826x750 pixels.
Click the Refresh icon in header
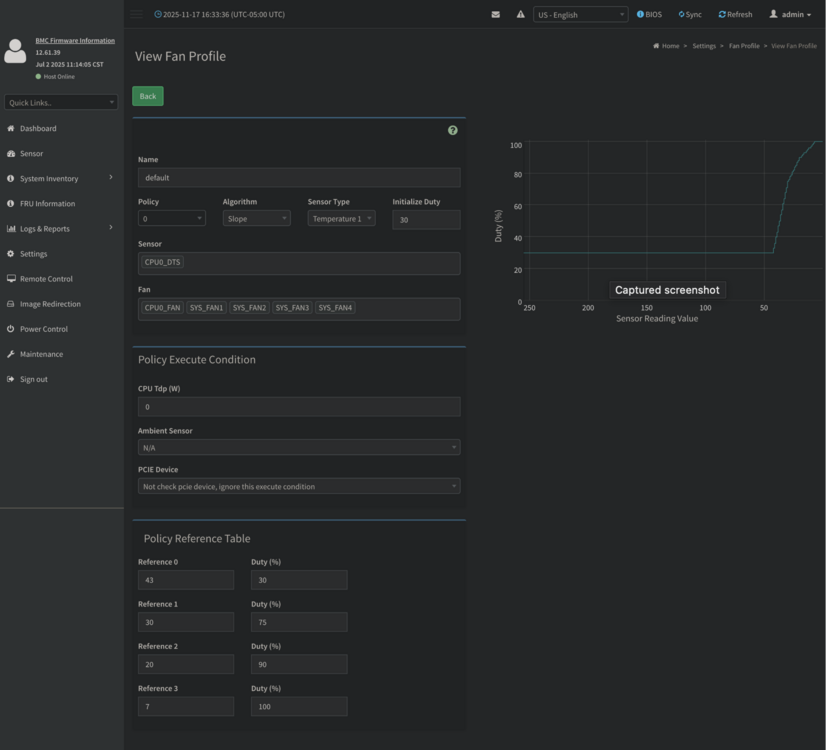[x=722, y=14]
